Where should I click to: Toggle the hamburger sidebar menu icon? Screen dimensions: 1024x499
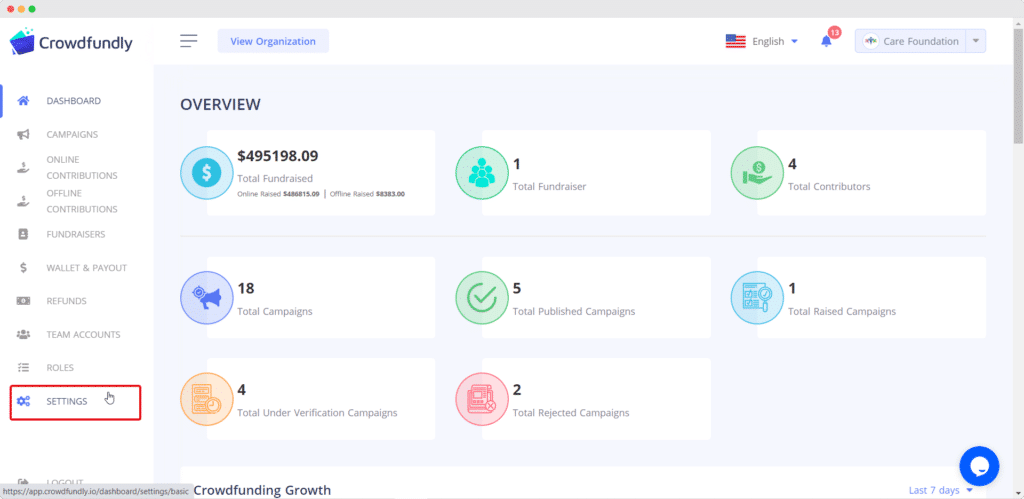(x=189, y=41)
